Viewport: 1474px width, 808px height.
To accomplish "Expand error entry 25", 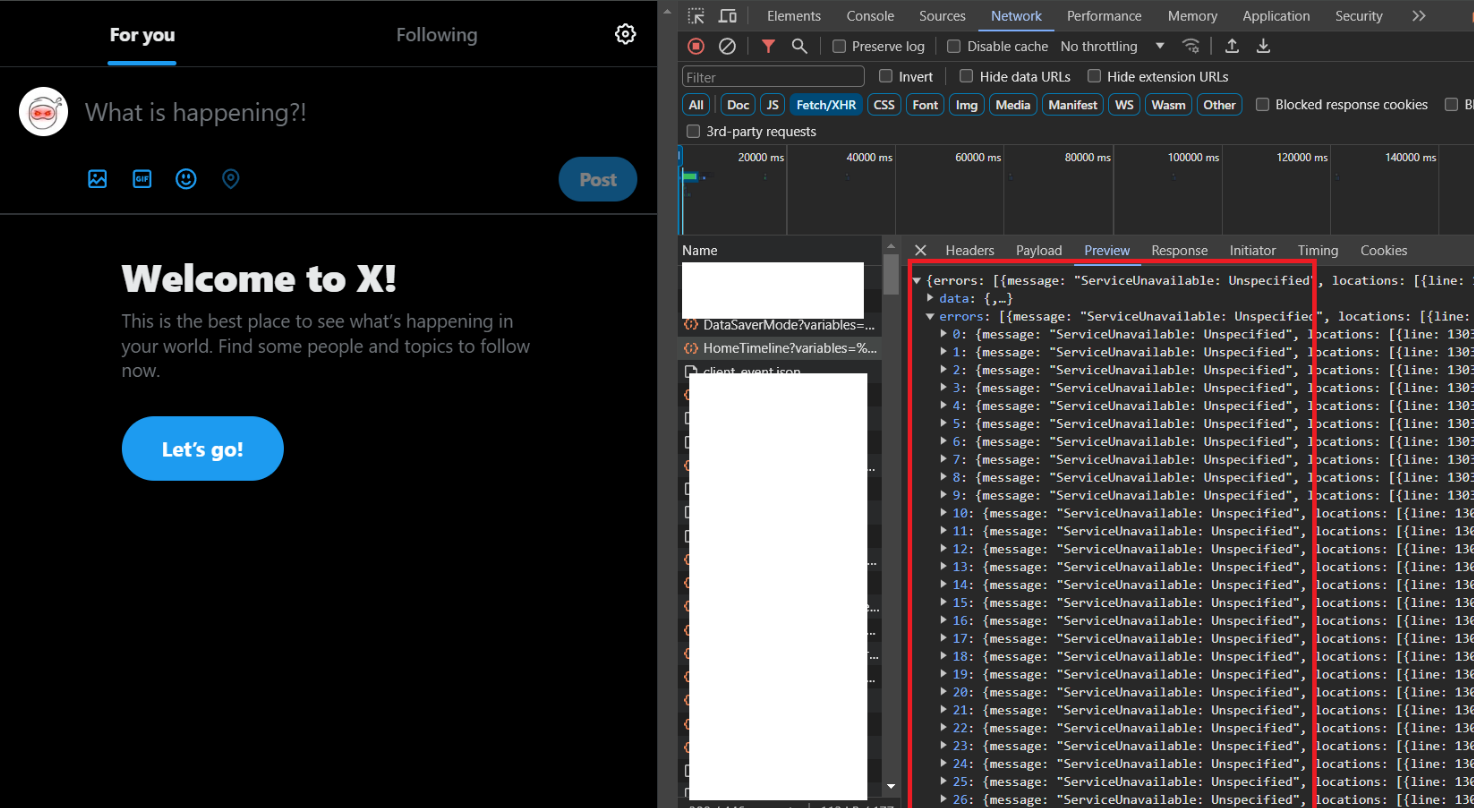I will (944, 782).
